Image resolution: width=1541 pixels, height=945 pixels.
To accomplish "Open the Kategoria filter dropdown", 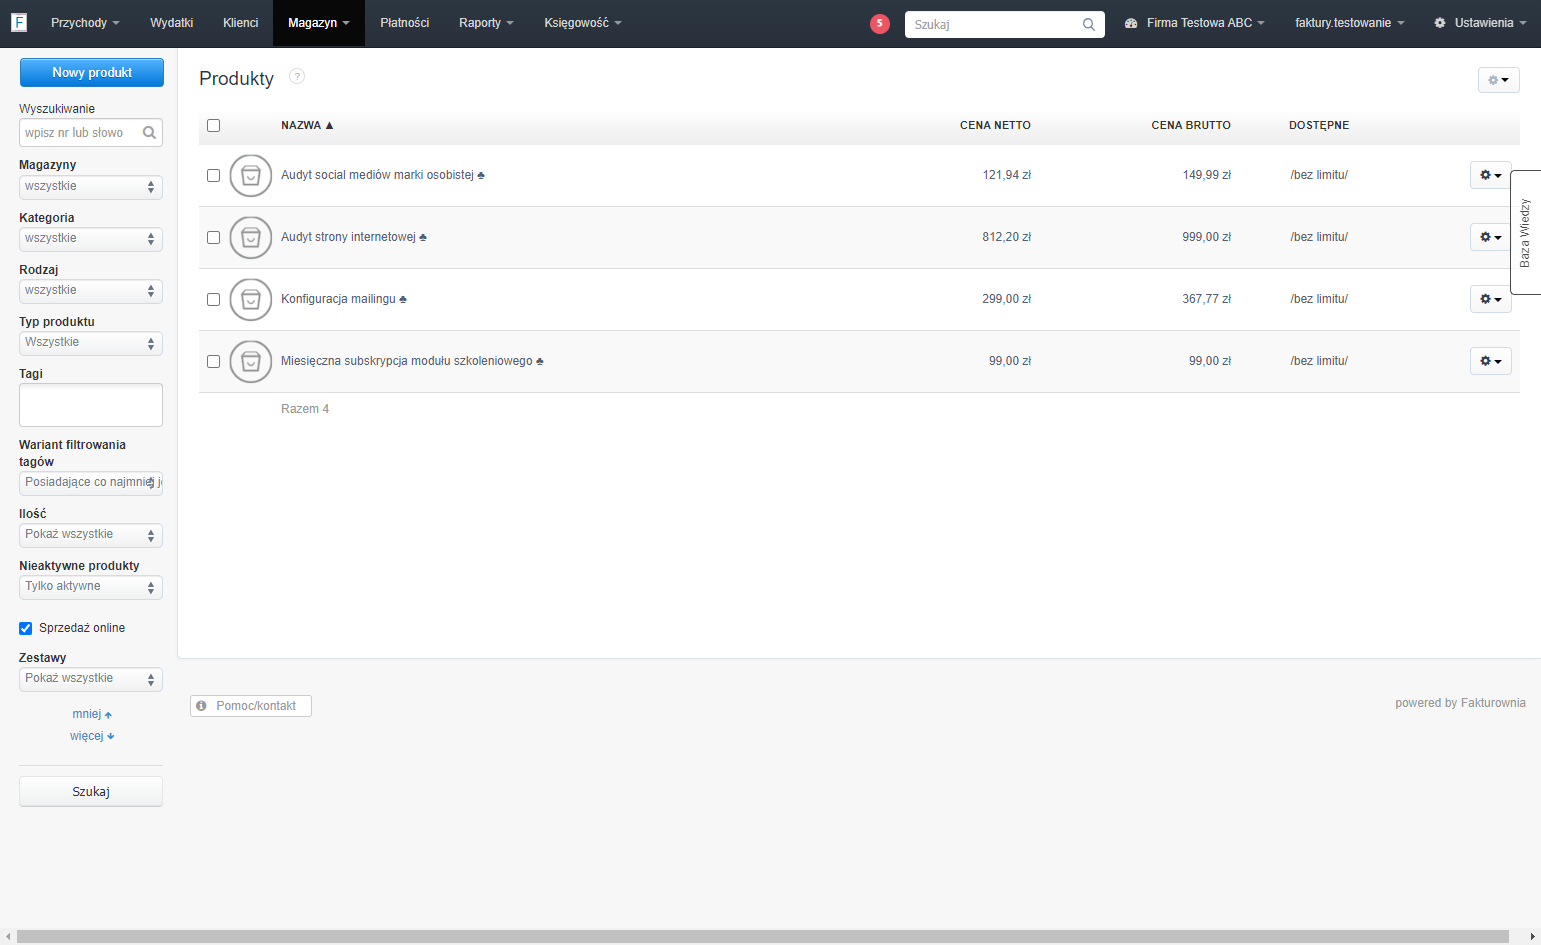I will point(91,239).
